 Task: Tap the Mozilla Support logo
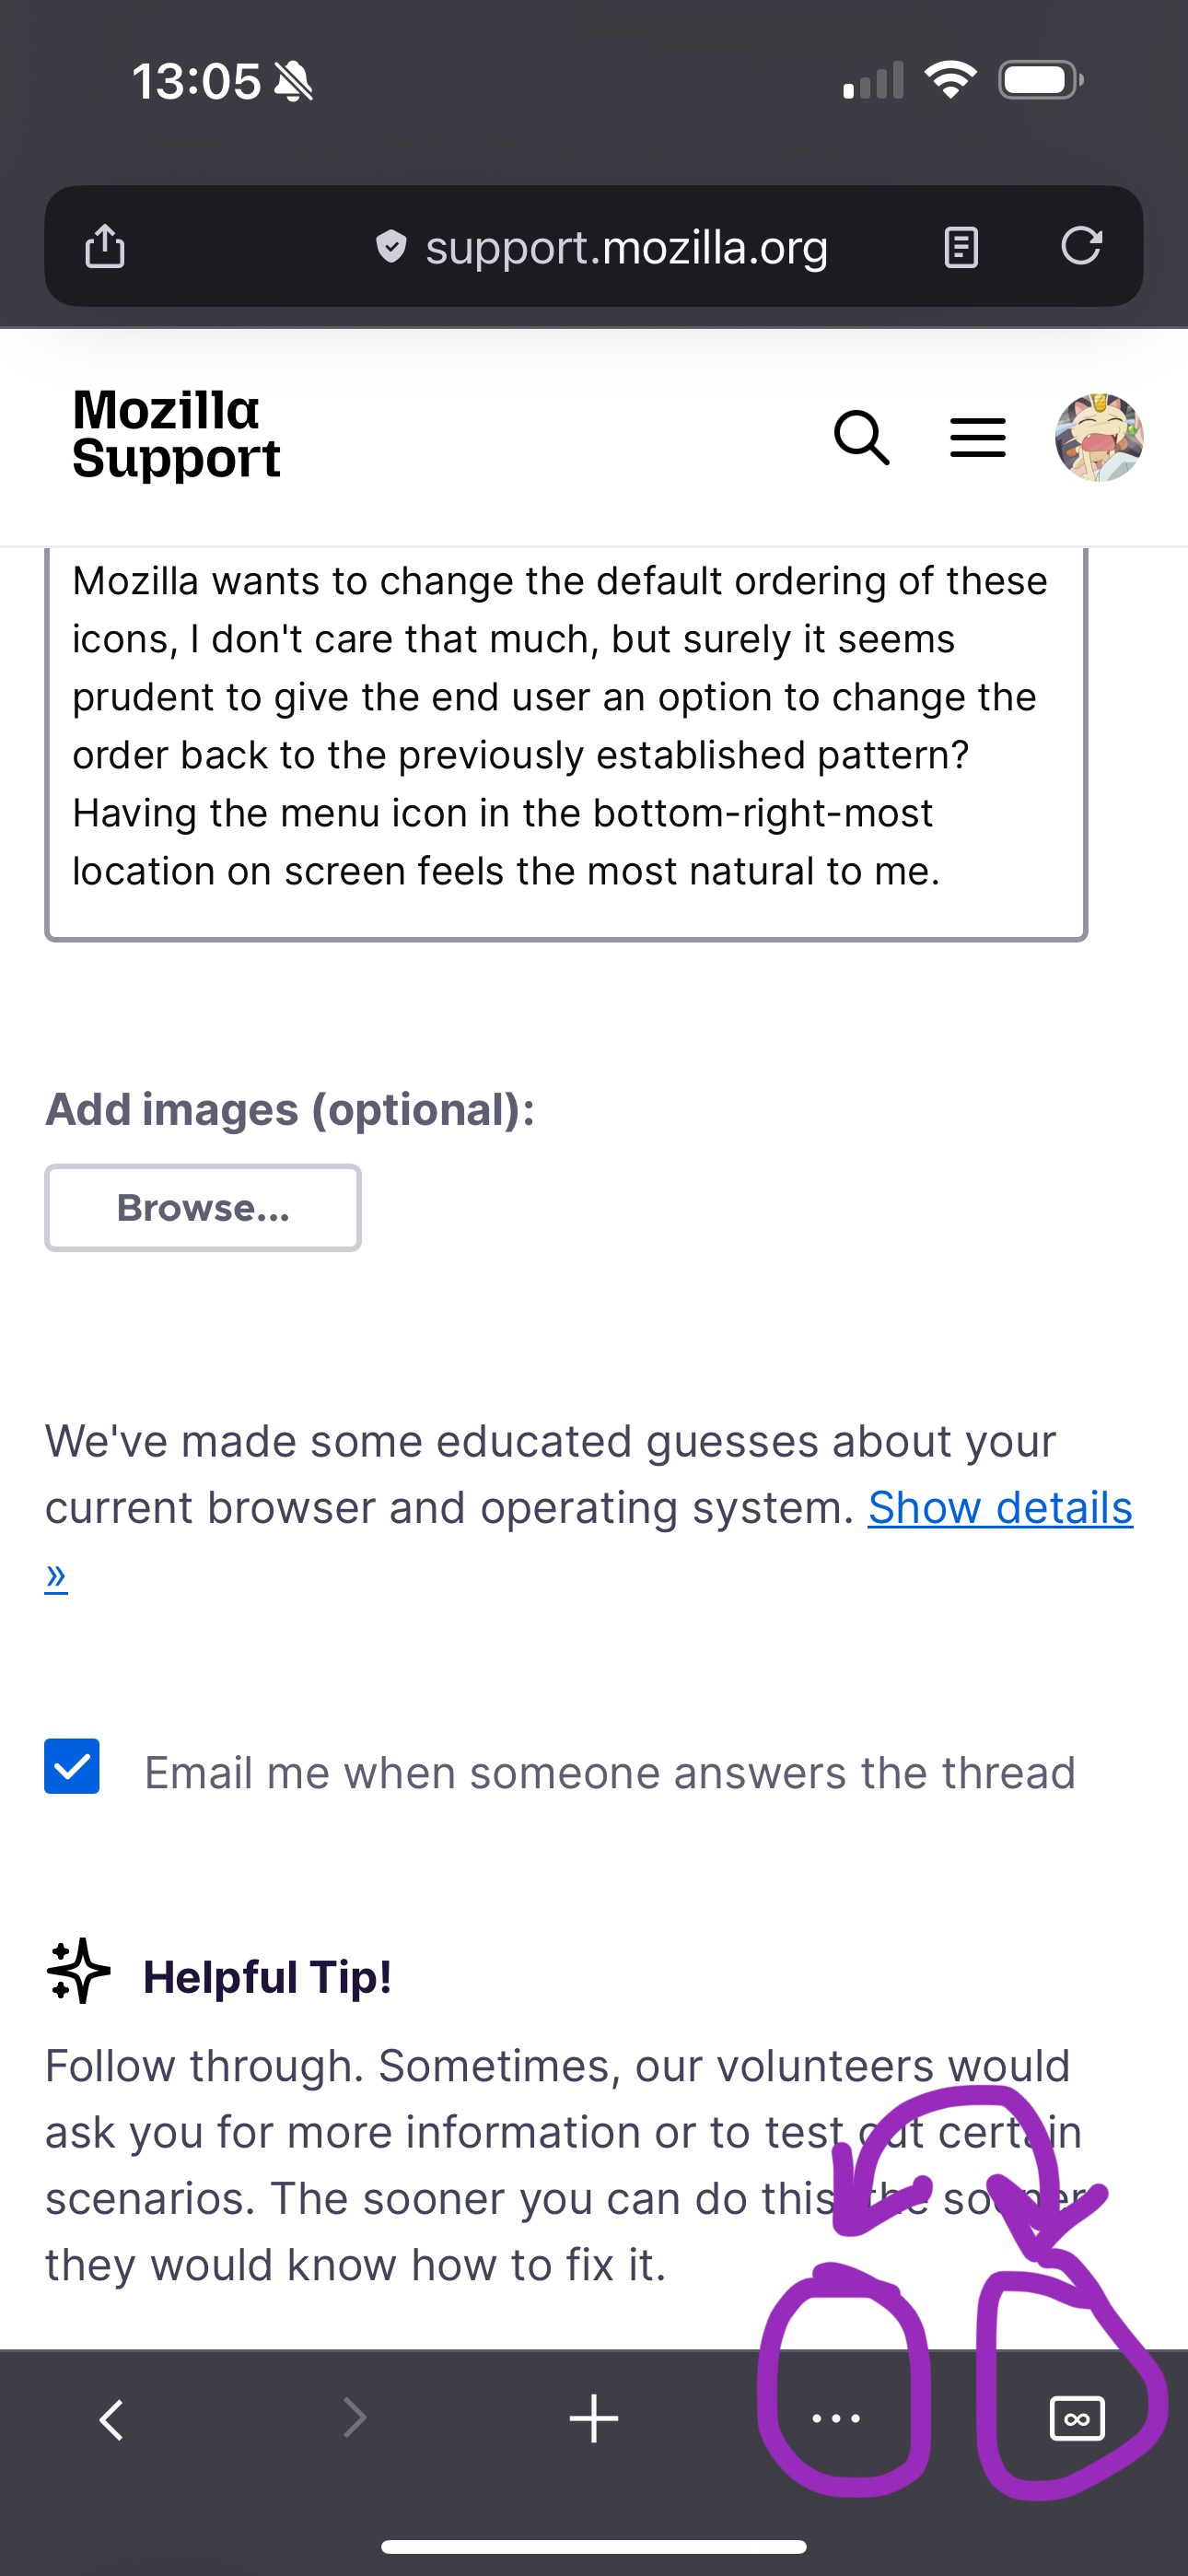point(176,435)
